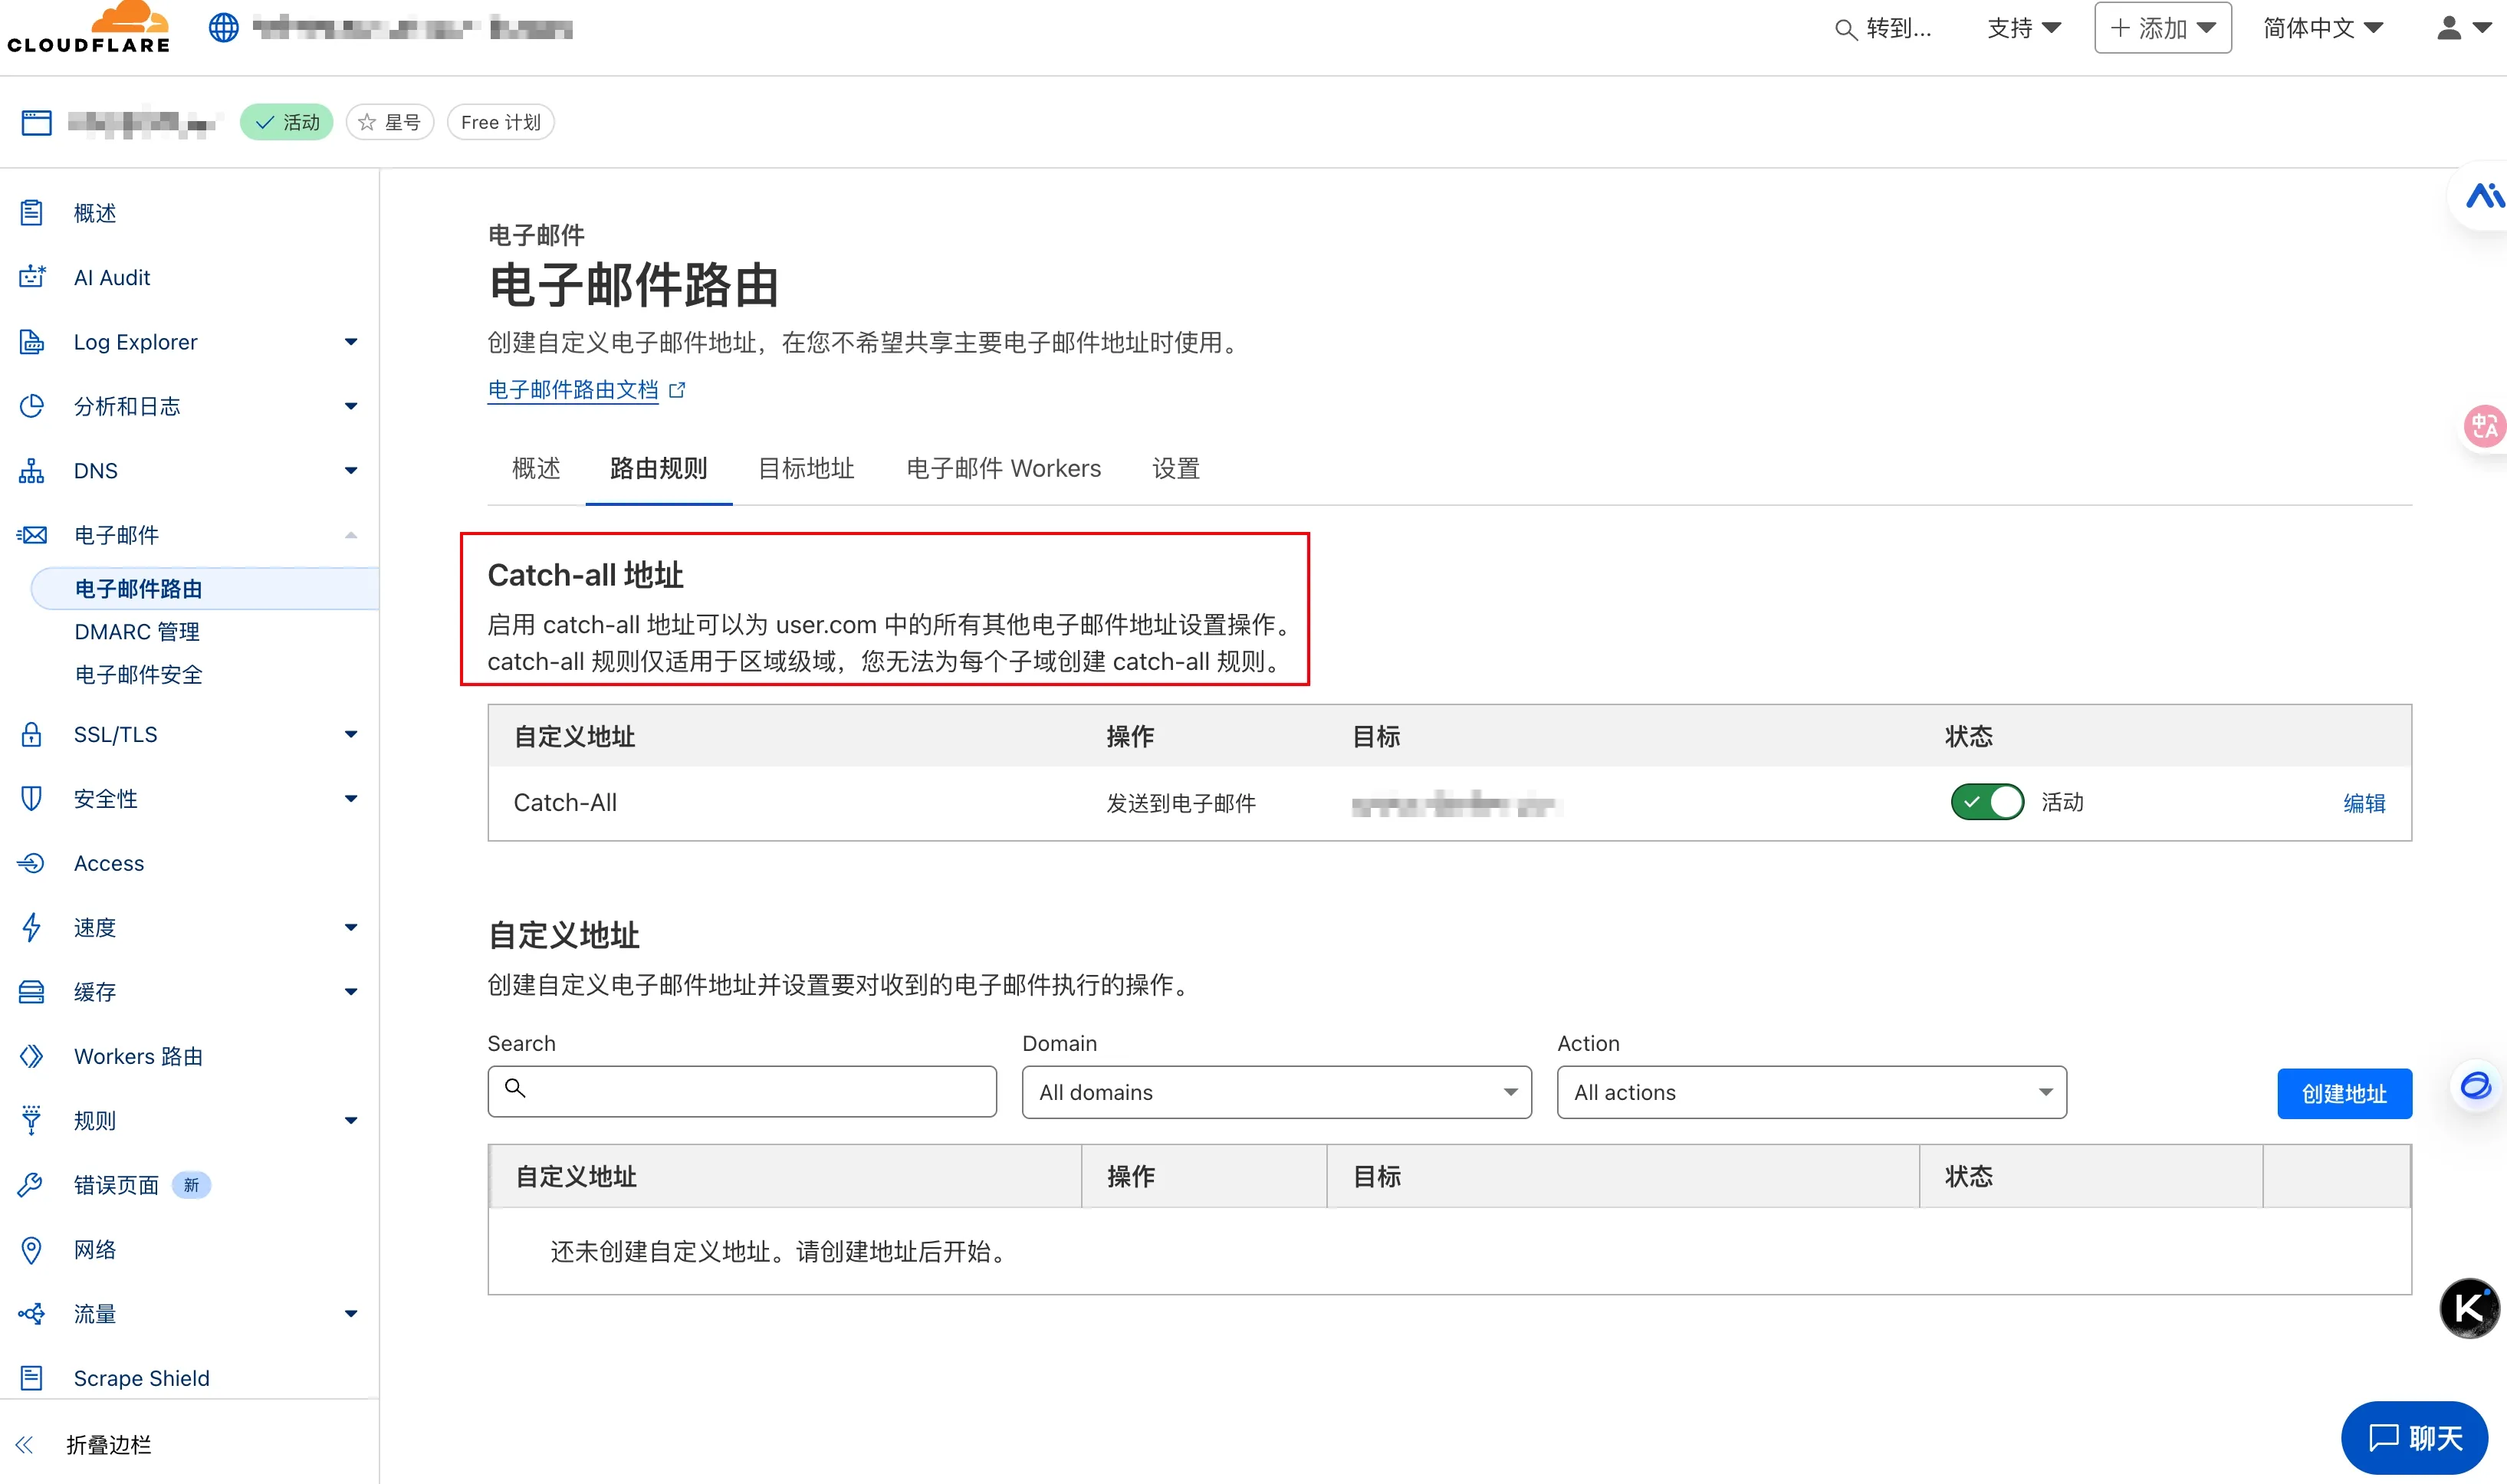Switch to the 目标地址 tab
Screen dimensions: 2507x1484
(x=806, y=469)
